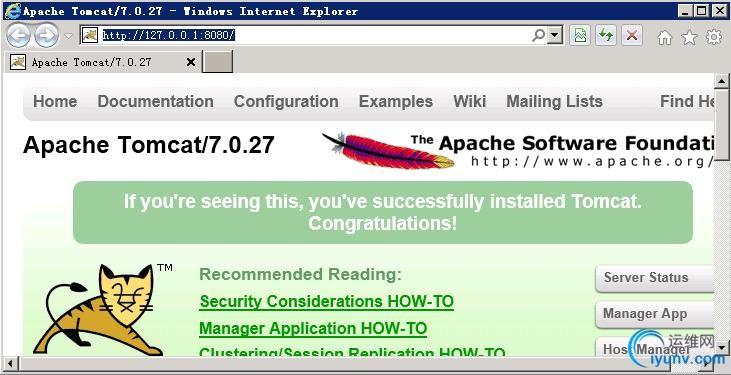This screenshot has width=731, height=375.
Task: Click the Server Status button
Action: [x=654, y=278]
